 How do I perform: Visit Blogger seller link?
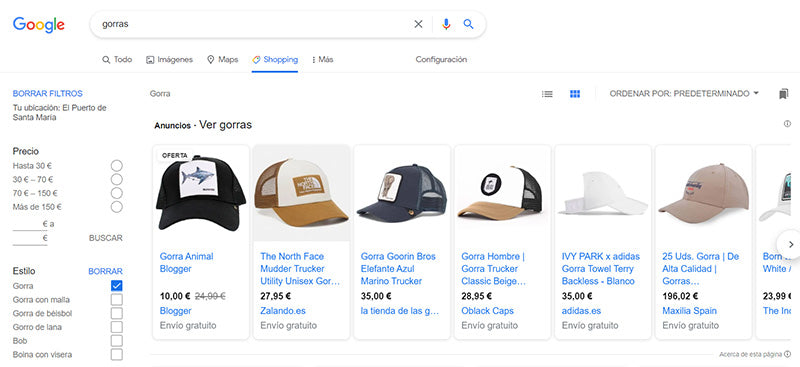point(176,311)
